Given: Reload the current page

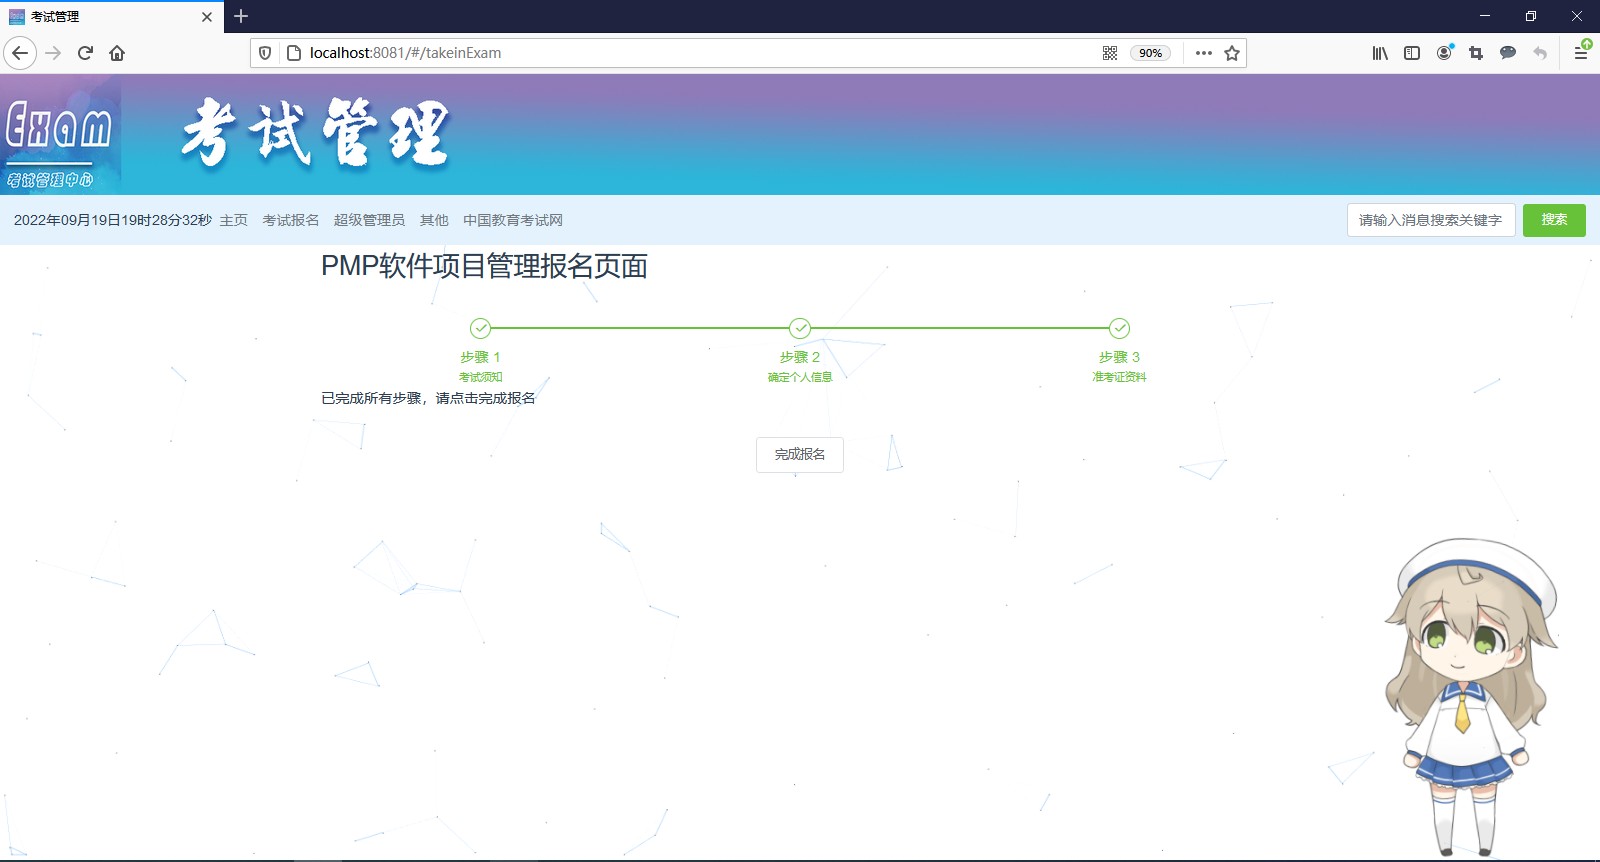Looking at the screenshot, I should 85,53.
